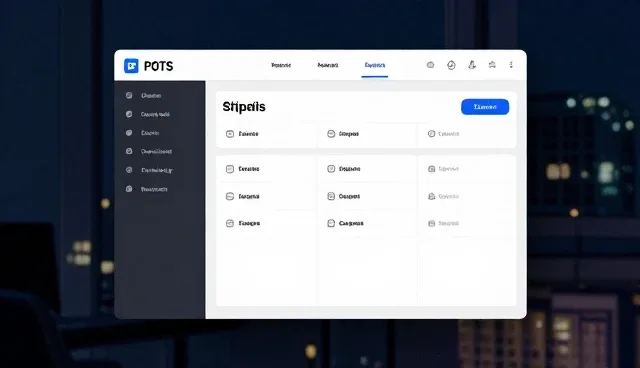
Task: Click the house-shaped icon in the header
Action: [x=492, y=65]
